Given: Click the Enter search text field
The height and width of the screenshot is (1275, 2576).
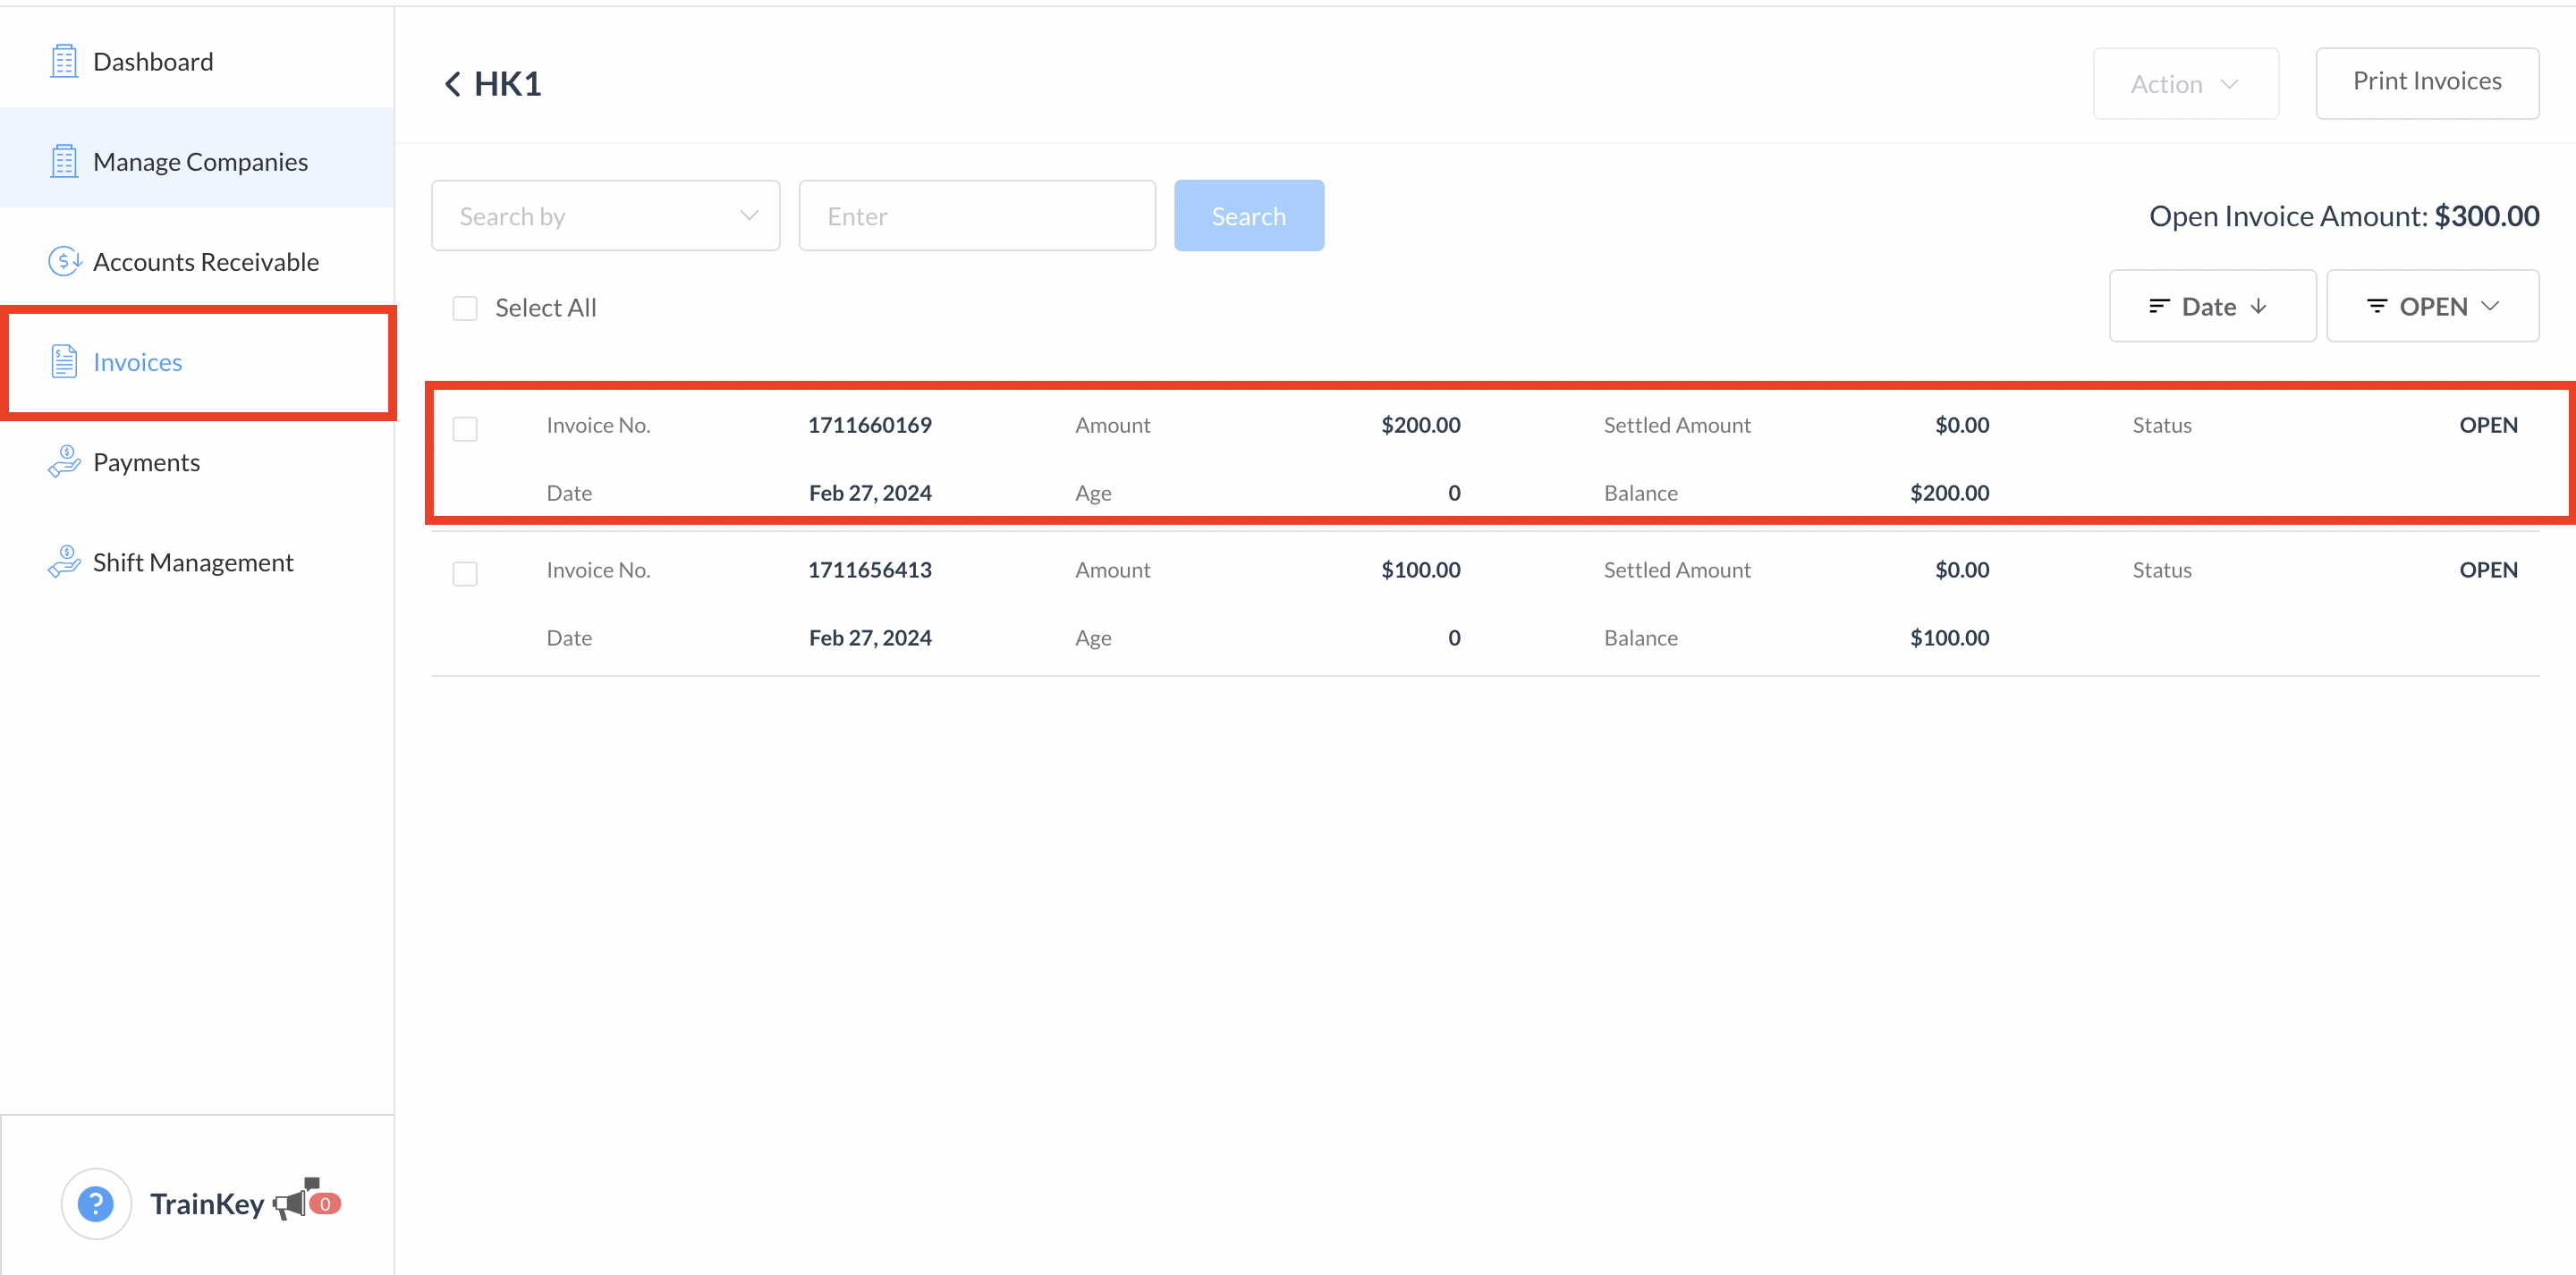Looking at the screenshot, I should [976, 216].
